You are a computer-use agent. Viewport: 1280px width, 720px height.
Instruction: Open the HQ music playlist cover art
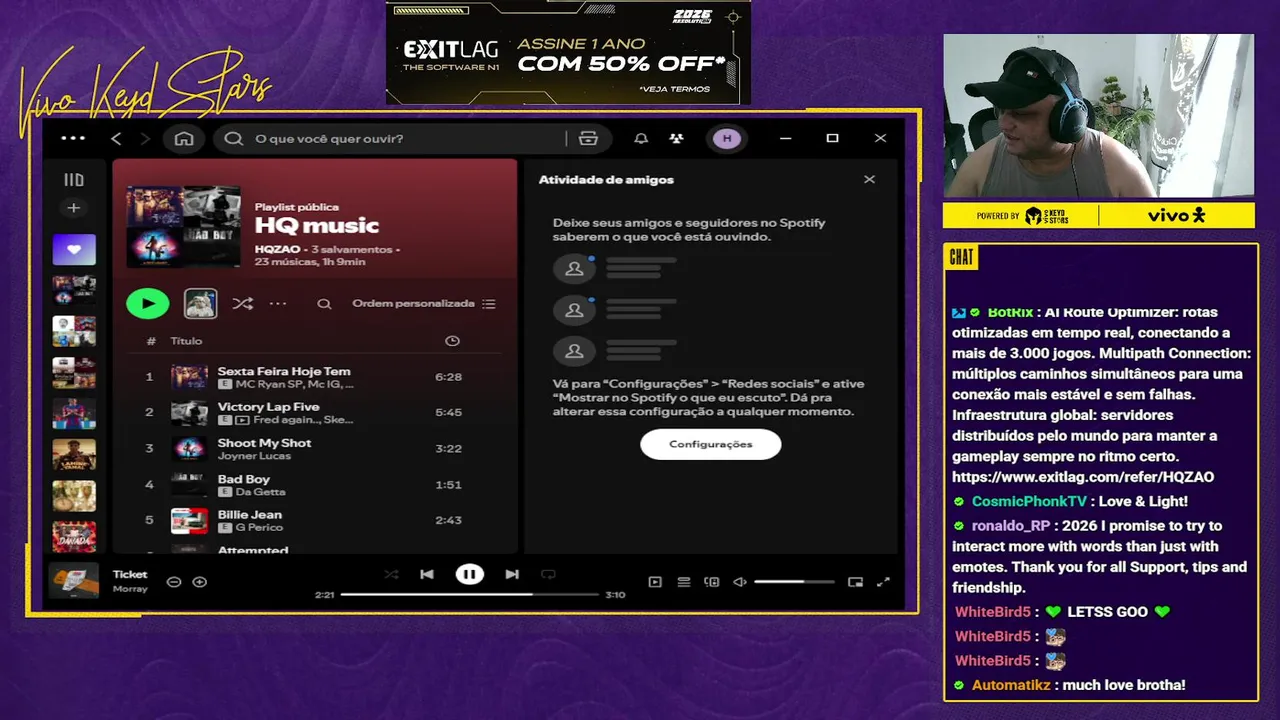point(183,226)
